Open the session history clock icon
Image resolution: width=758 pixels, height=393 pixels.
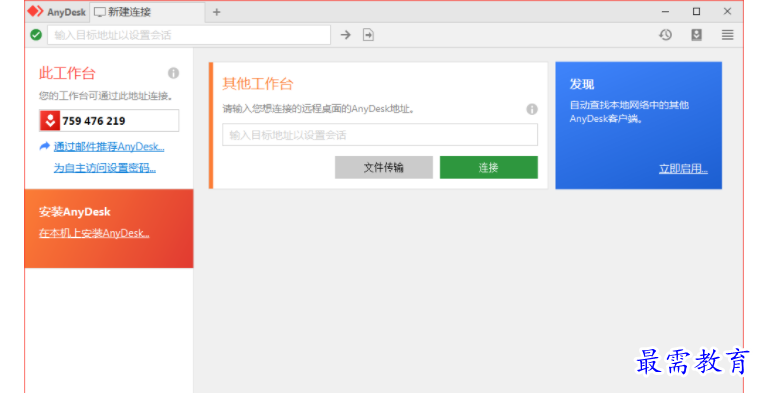tap(666, 35)
